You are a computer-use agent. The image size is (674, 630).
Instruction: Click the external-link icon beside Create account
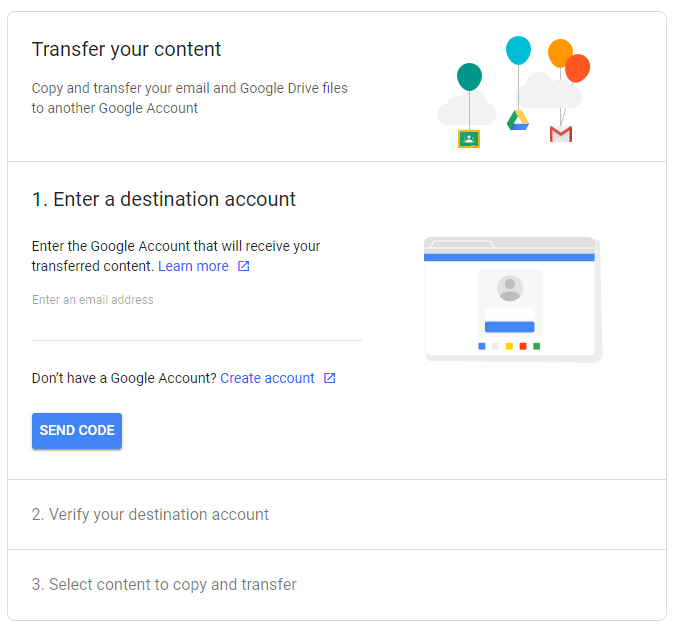[329, 378]
